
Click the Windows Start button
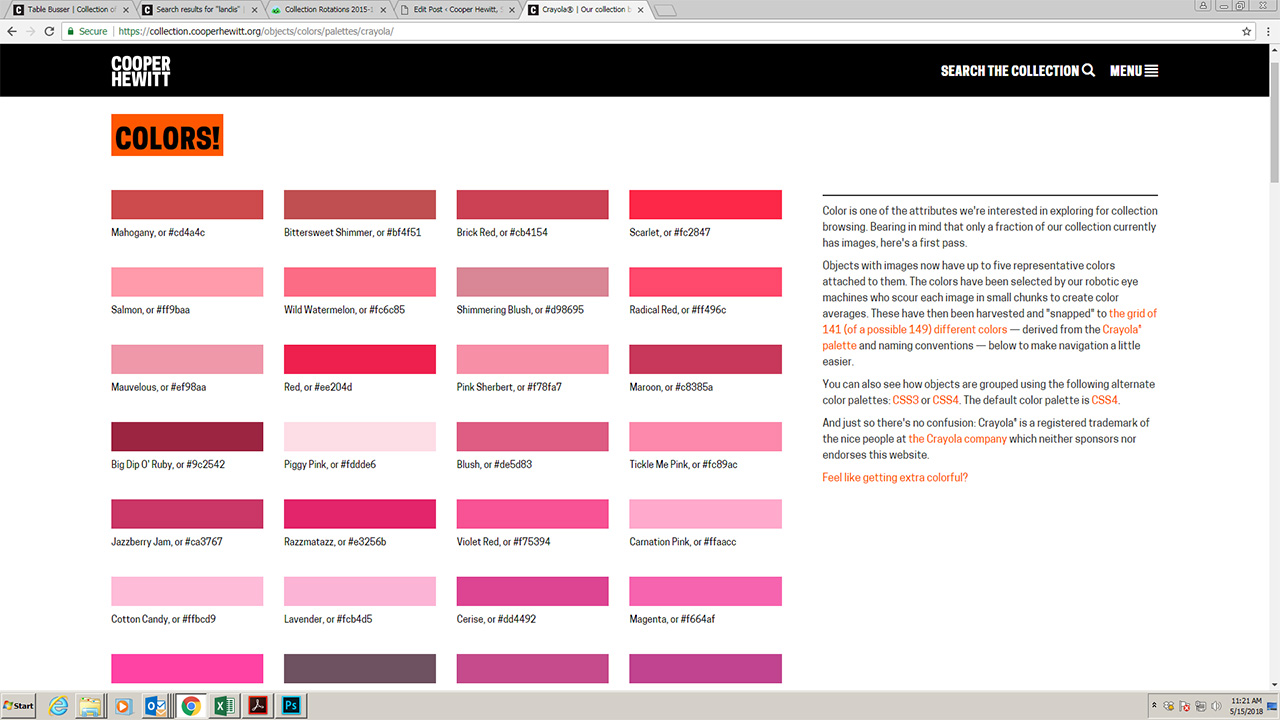18,705
